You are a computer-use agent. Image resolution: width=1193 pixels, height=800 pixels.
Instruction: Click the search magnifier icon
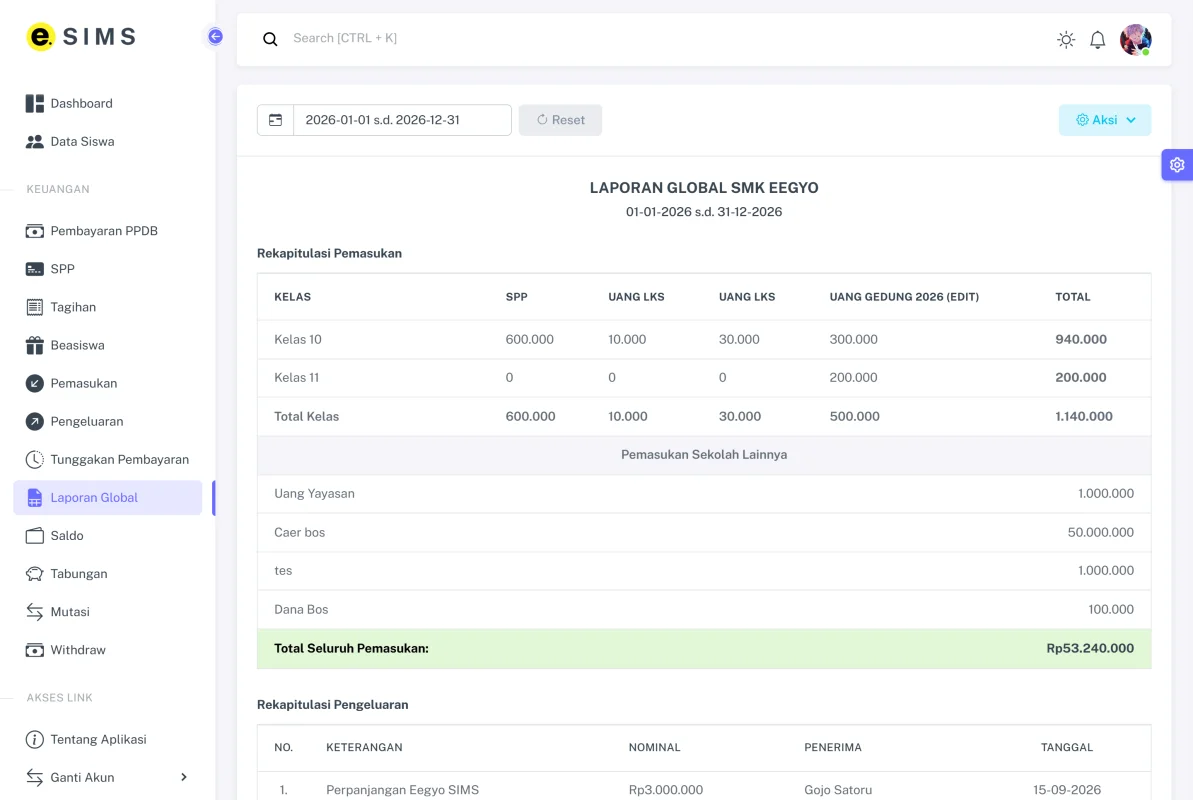pyautogui.click(x=270, y=39)
